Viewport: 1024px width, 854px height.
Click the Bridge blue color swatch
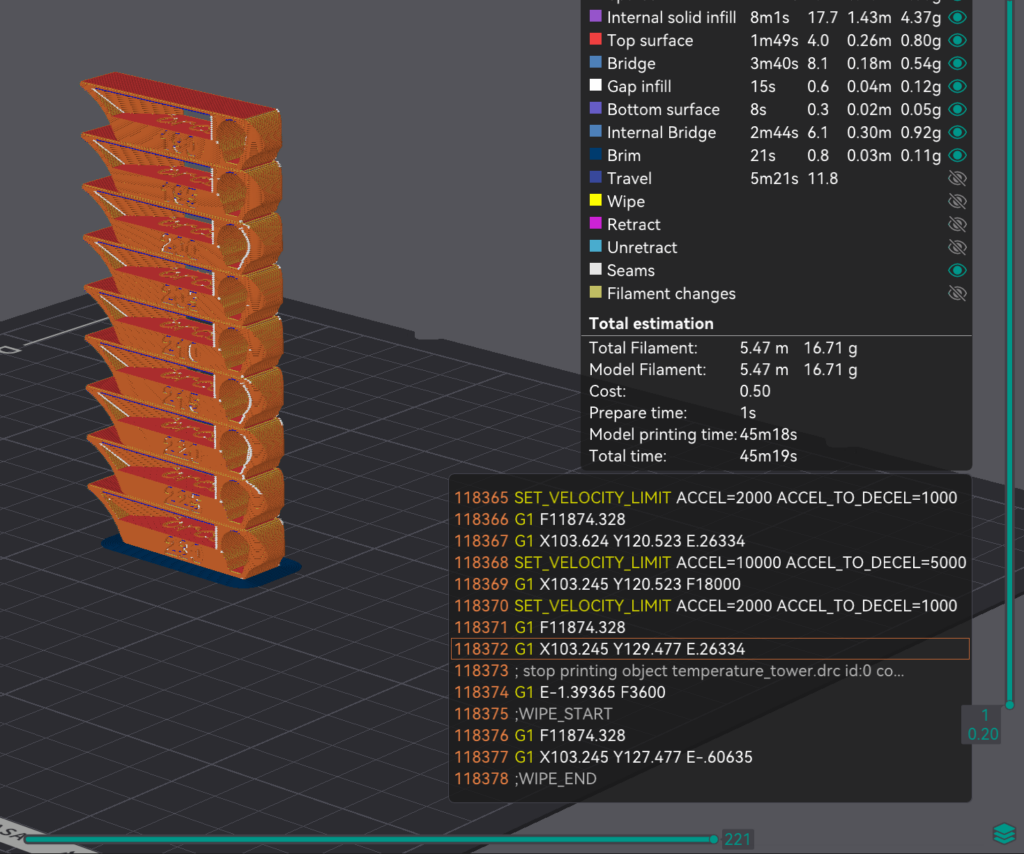(596, 62)
